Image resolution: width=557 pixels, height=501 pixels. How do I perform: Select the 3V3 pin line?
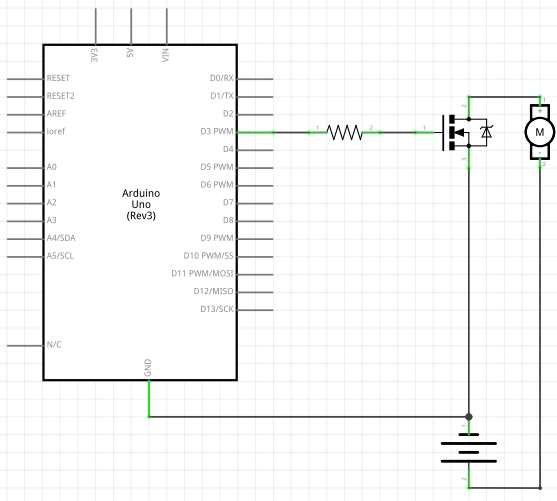coord(96,27)
